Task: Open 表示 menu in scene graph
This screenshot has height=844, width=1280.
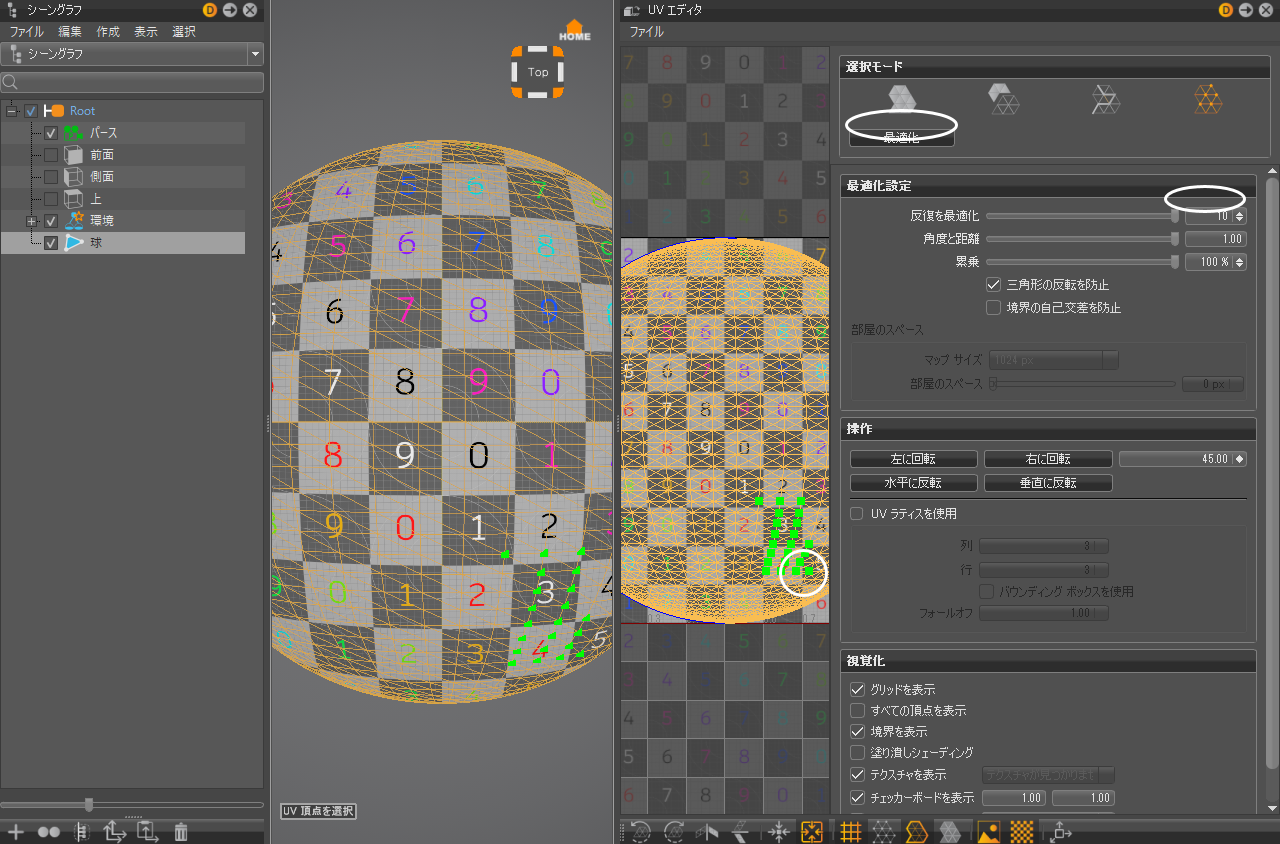Action: click(x=146, y=32)
